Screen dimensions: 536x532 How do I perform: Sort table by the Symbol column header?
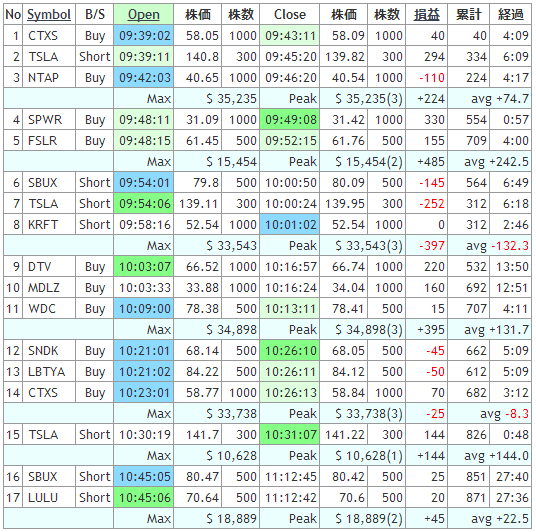point(49,15)
